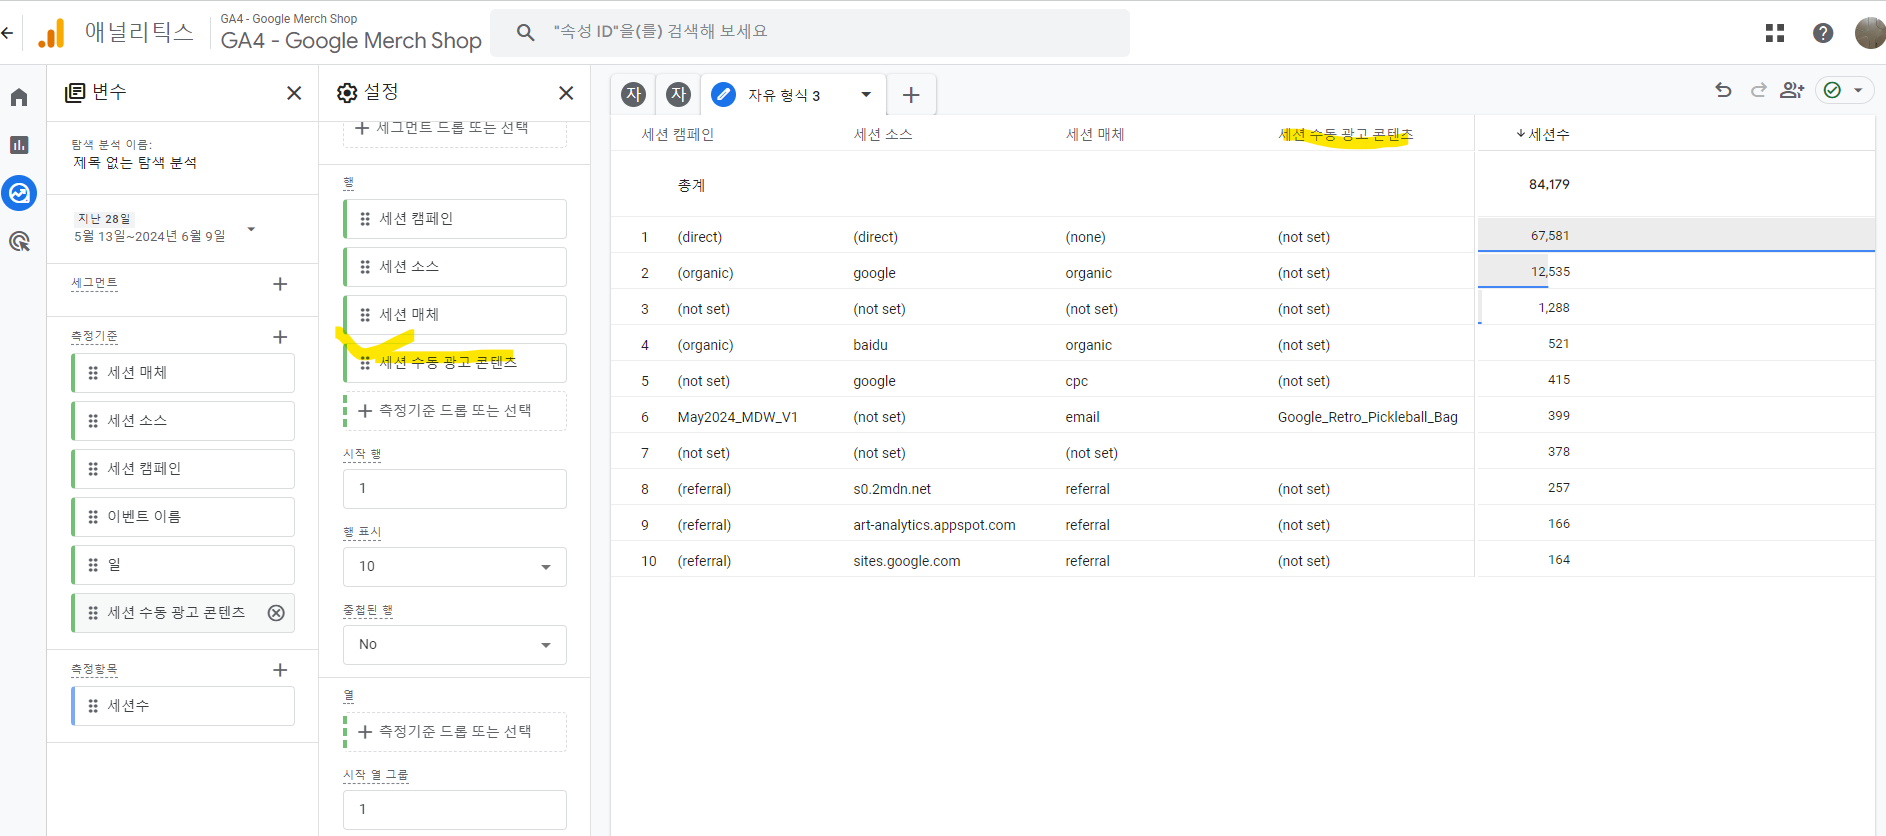
Task: Click the 세션 매체 column header
Action: point(1095,134)
